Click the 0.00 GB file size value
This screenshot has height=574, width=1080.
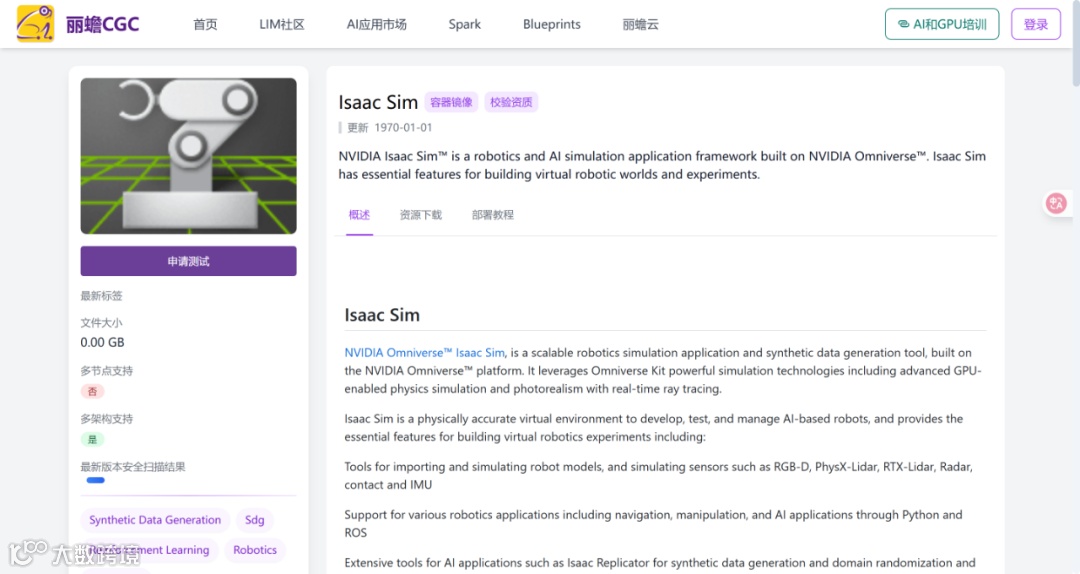coord(103,342)
